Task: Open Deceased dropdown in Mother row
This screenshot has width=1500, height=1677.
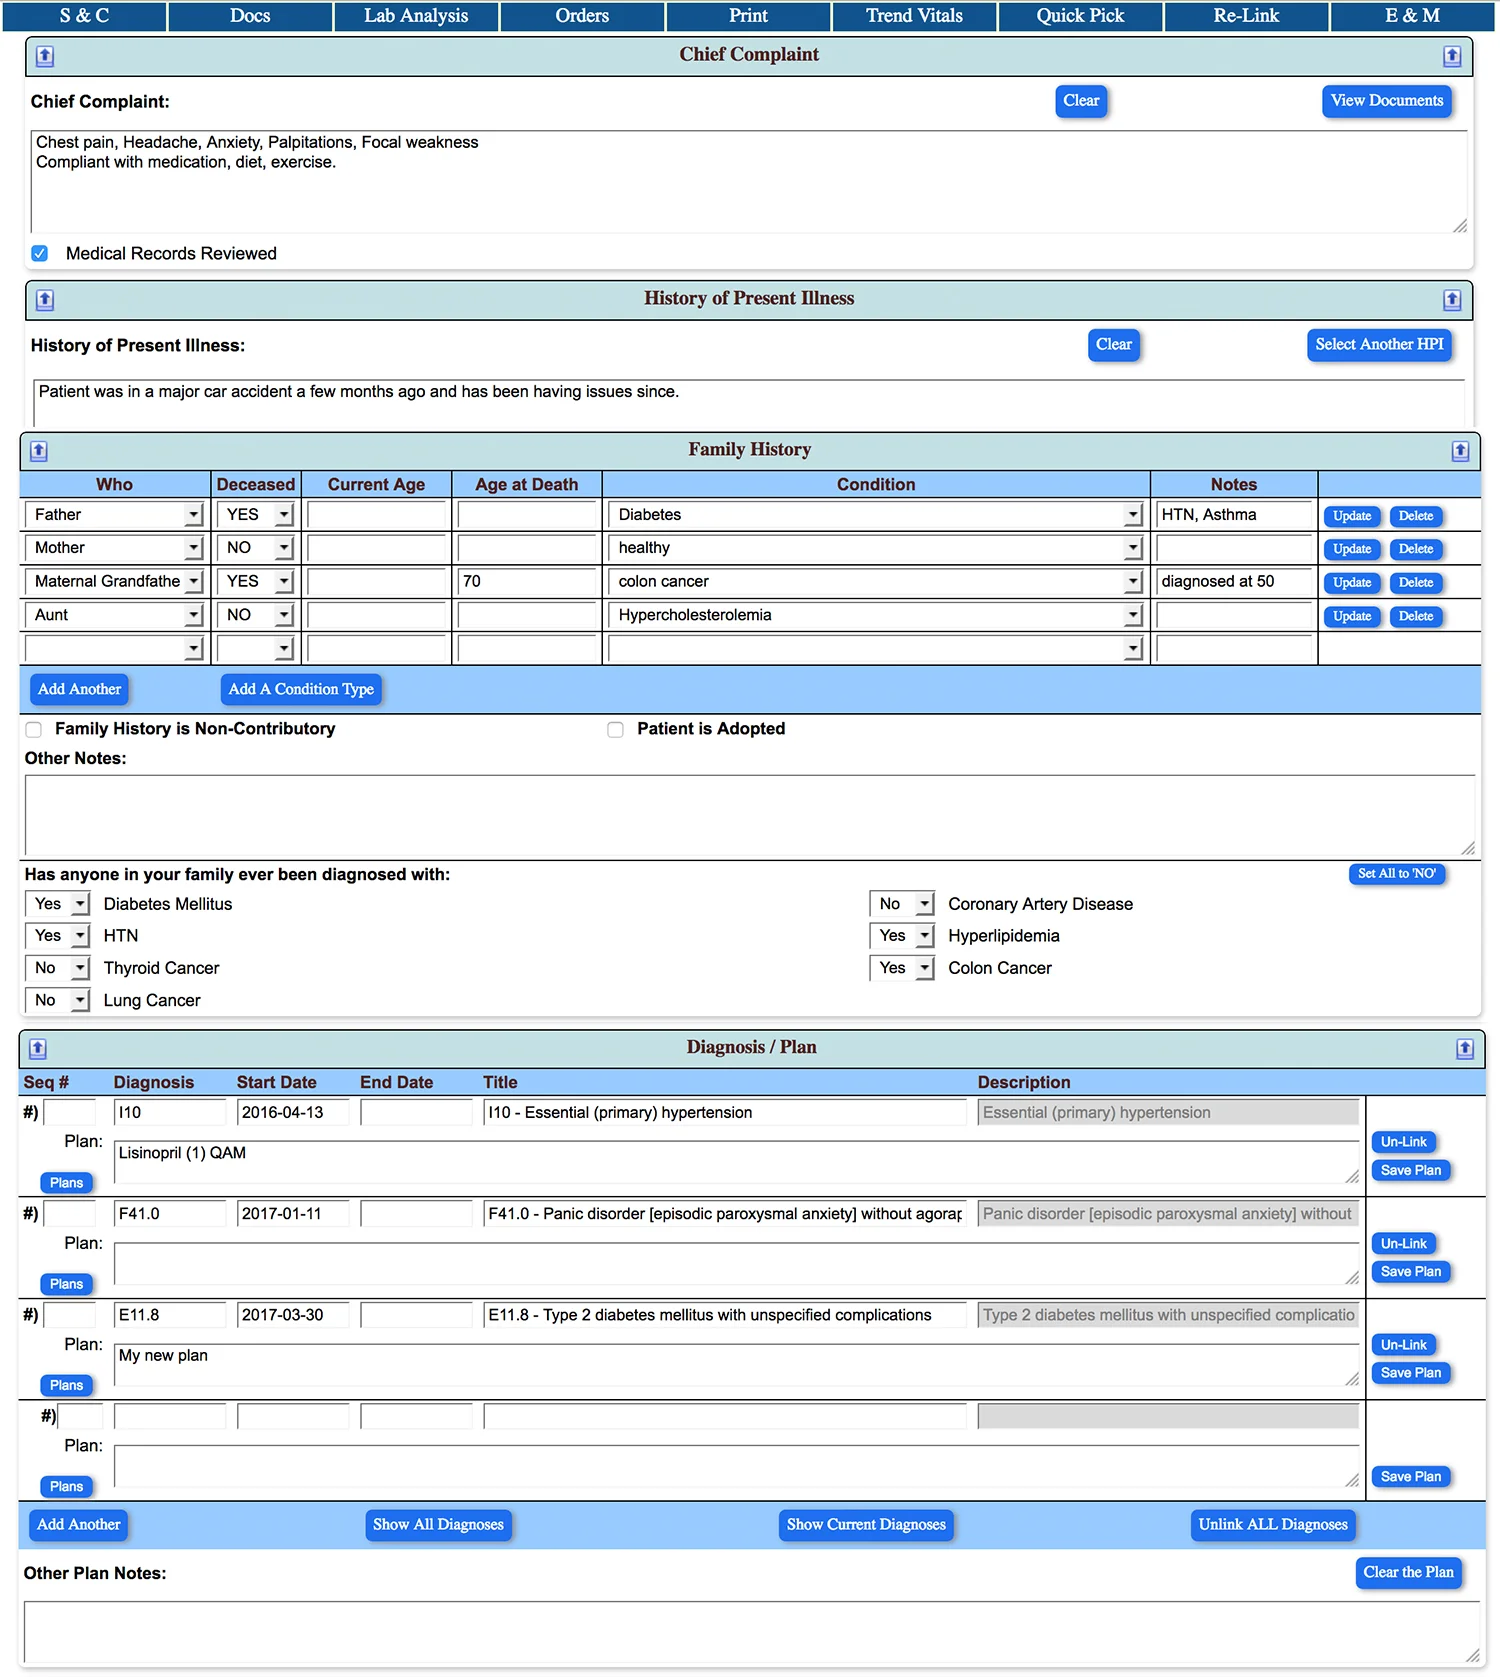Action: (x=255, y=548)
